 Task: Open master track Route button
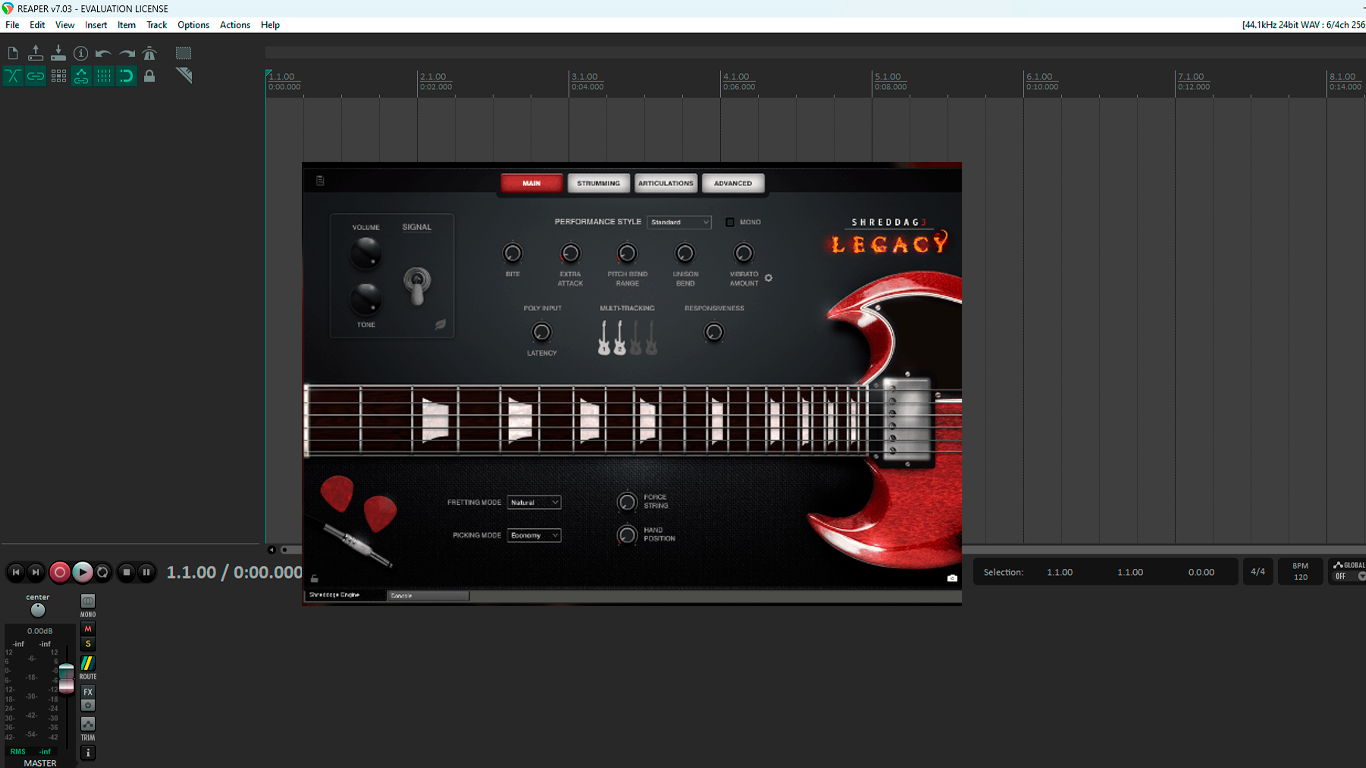[88, 663]
